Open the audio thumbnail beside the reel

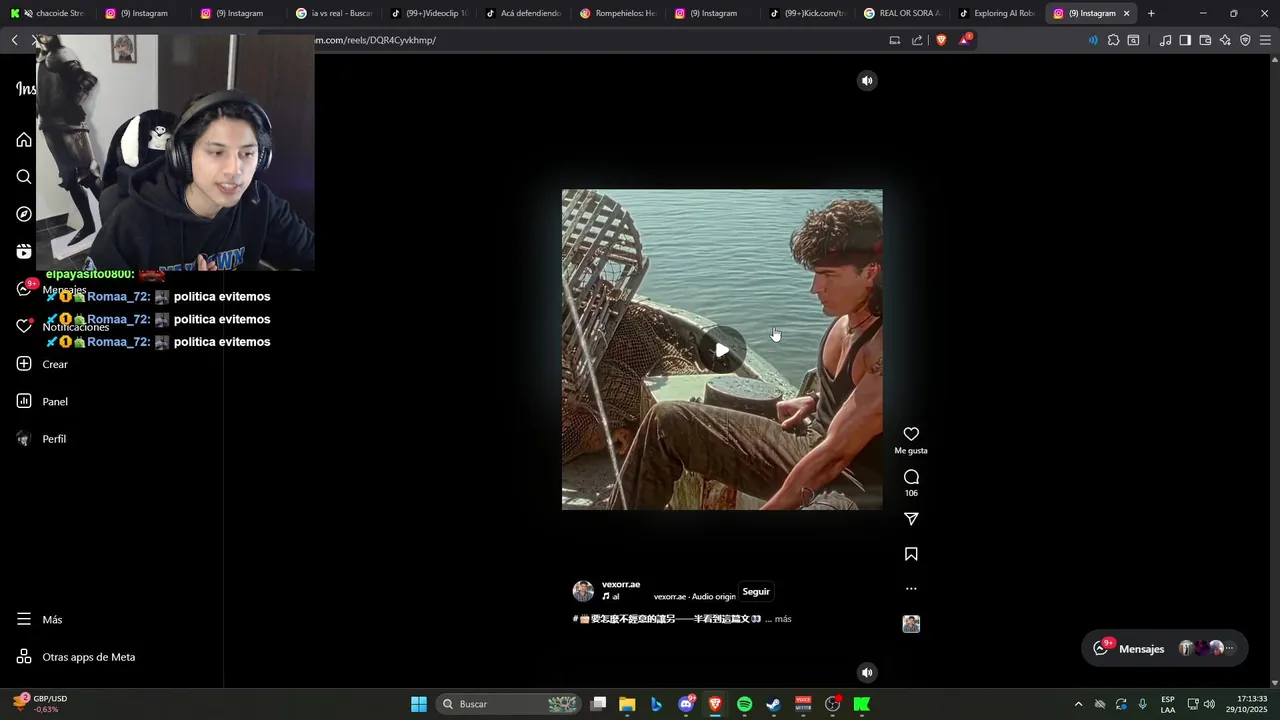click(911, 624)
